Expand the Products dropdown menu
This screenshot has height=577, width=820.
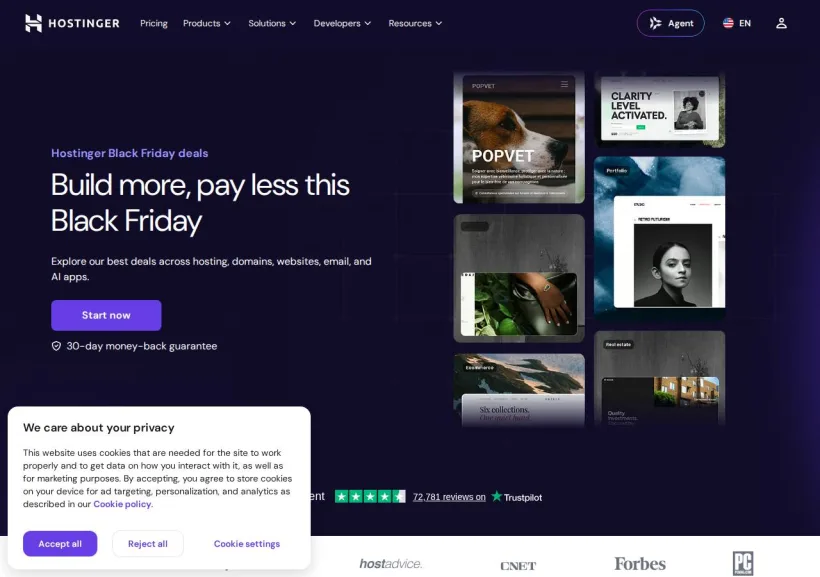pos(207,23)
